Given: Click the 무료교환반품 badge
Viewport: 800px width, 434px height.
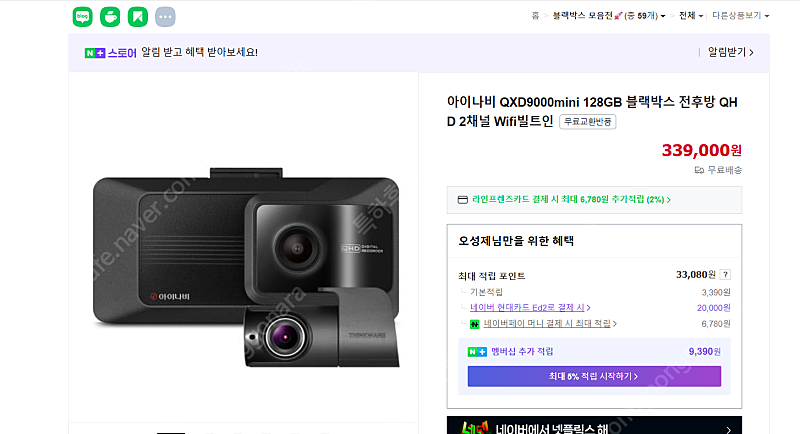Looking at the screenshot, I should (x=588, y=121).
